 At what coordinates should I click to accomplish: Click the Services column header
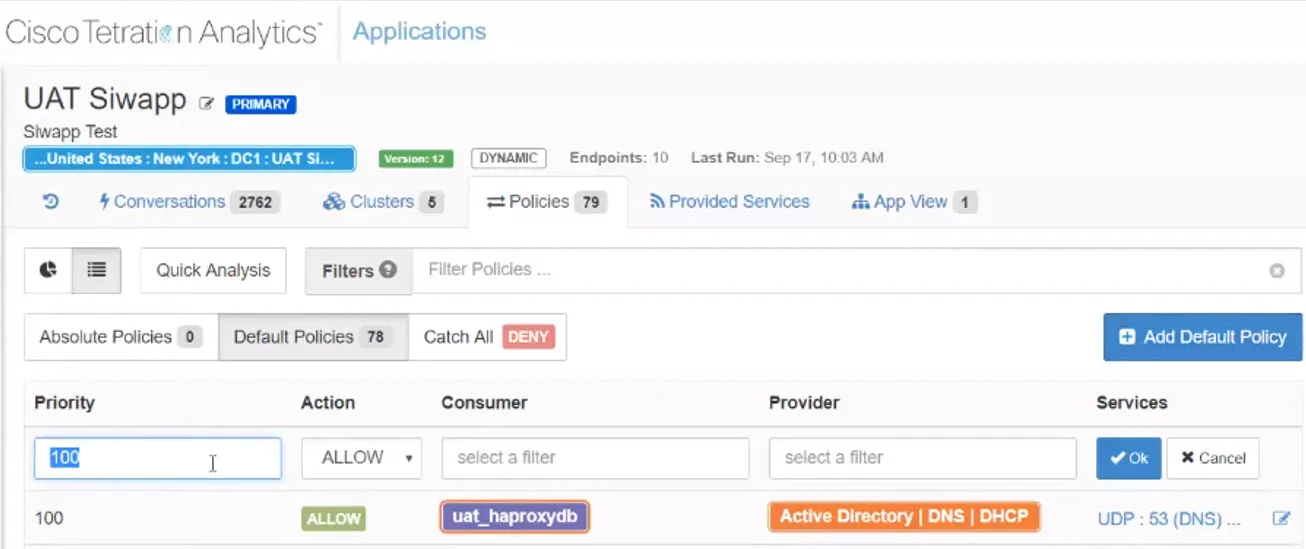[1132, 403]
